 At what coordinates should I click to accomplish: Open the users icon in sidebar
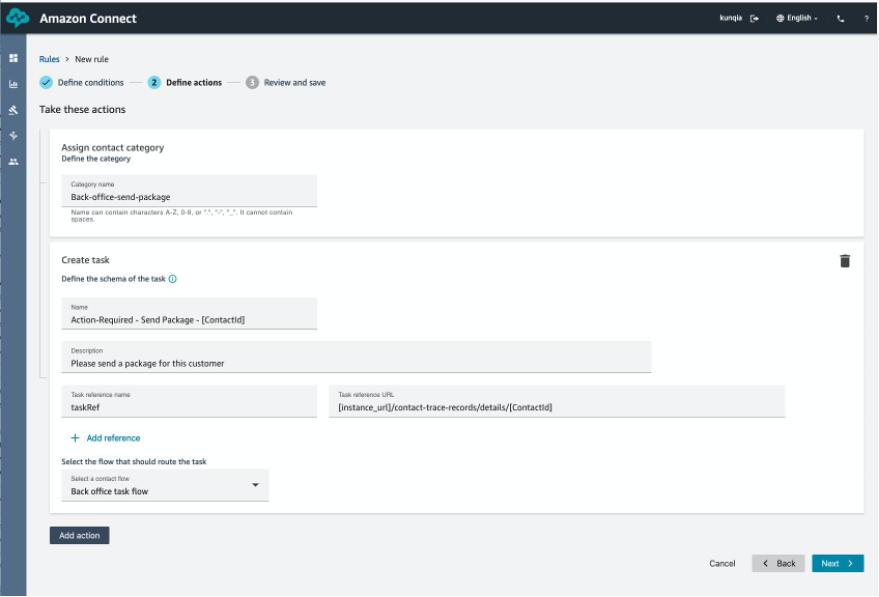[x=13, y=161]
